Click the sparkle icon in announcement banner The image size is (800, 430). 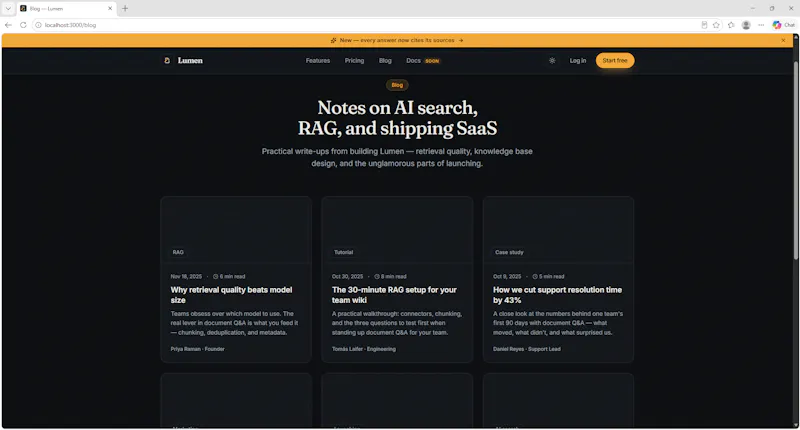pos(333,40)
